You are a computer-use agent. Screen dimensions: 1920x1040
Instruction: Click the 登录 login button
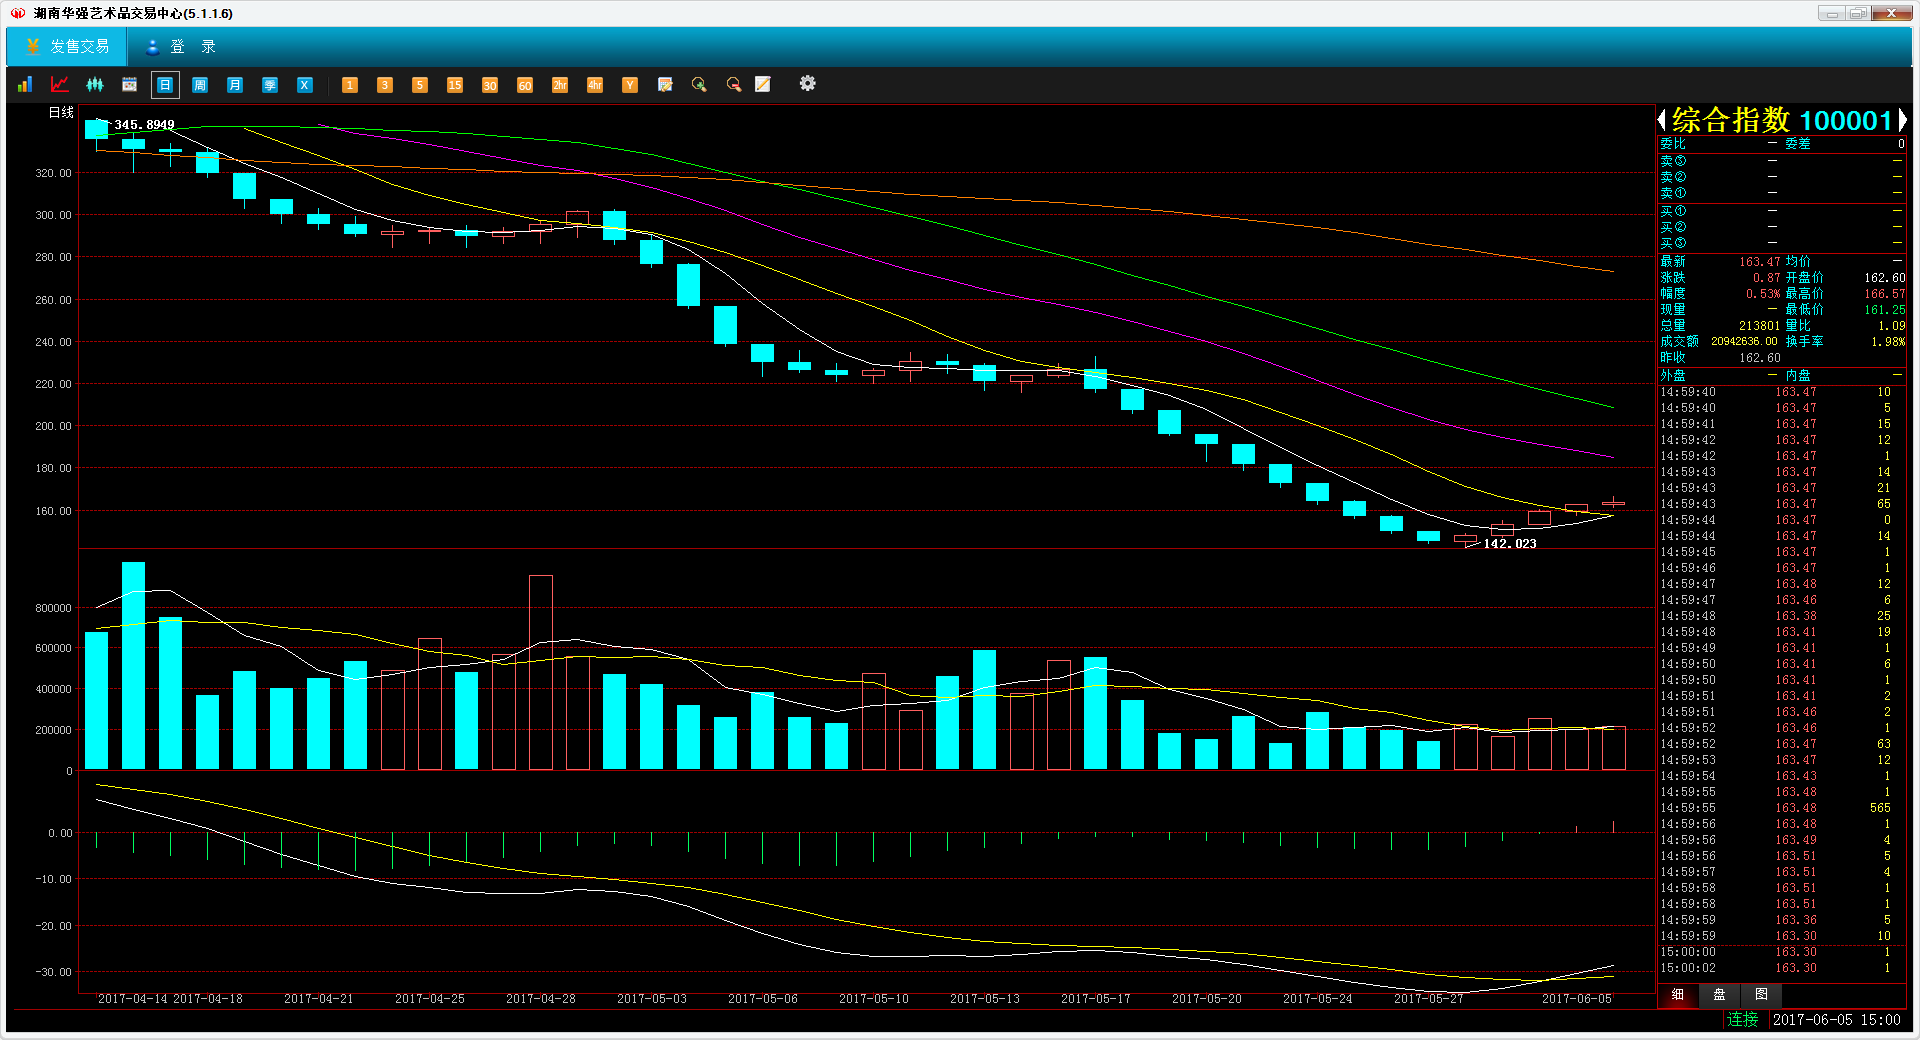182,47
